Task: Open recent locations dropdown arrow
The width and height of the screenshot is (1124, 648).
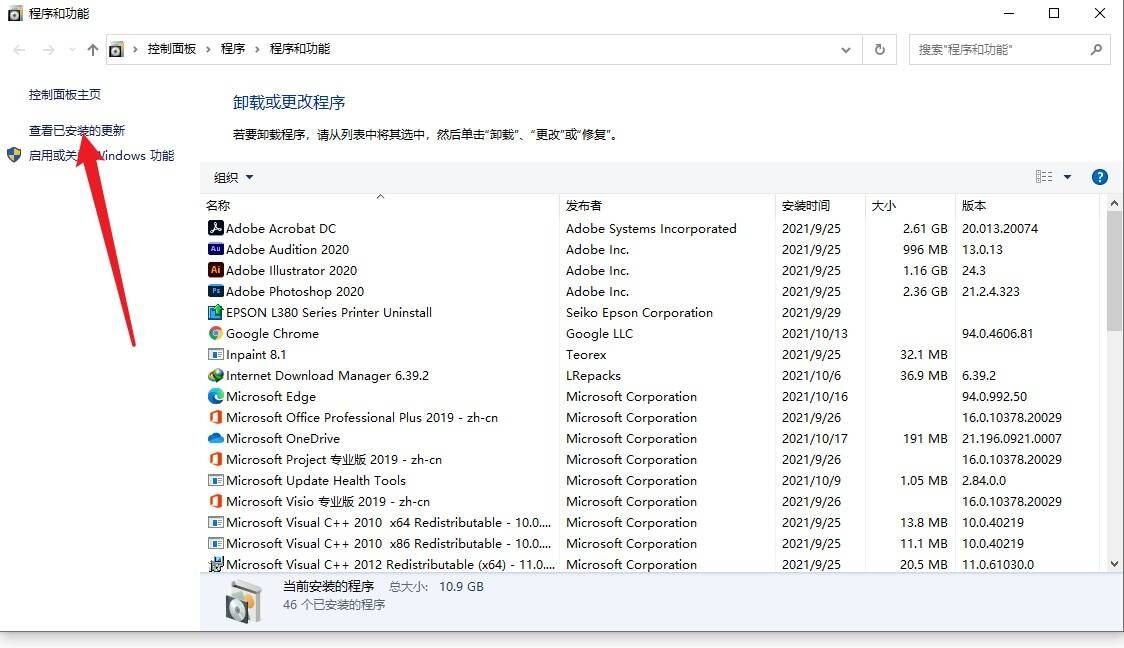Action: pos(72,49)
